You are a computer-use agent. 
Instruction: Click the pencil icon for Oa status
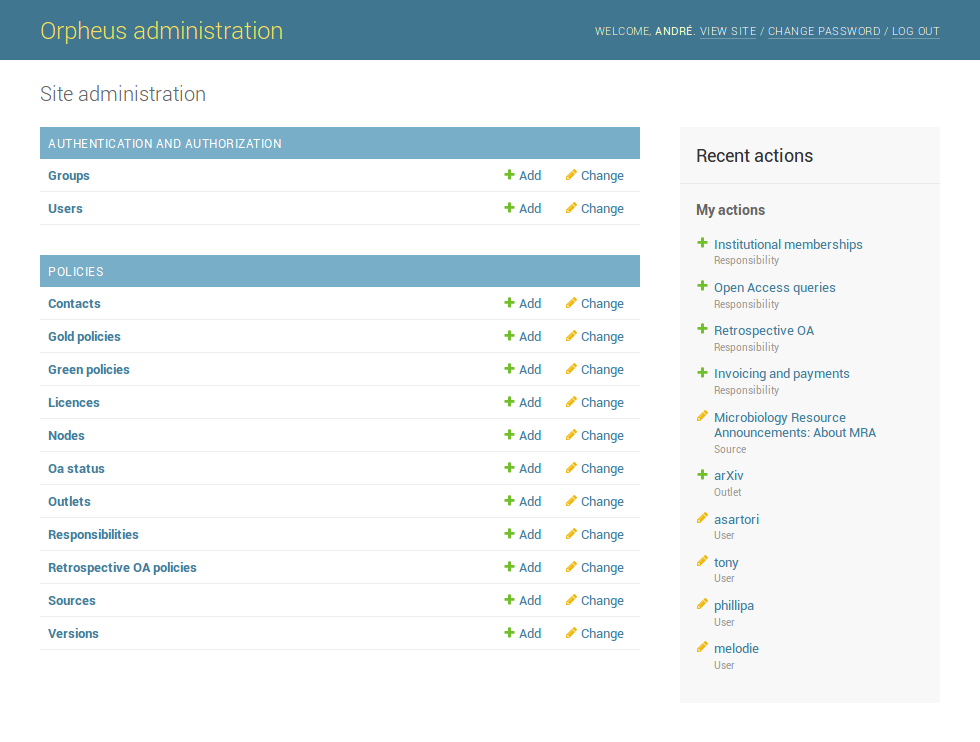point(571,468)
